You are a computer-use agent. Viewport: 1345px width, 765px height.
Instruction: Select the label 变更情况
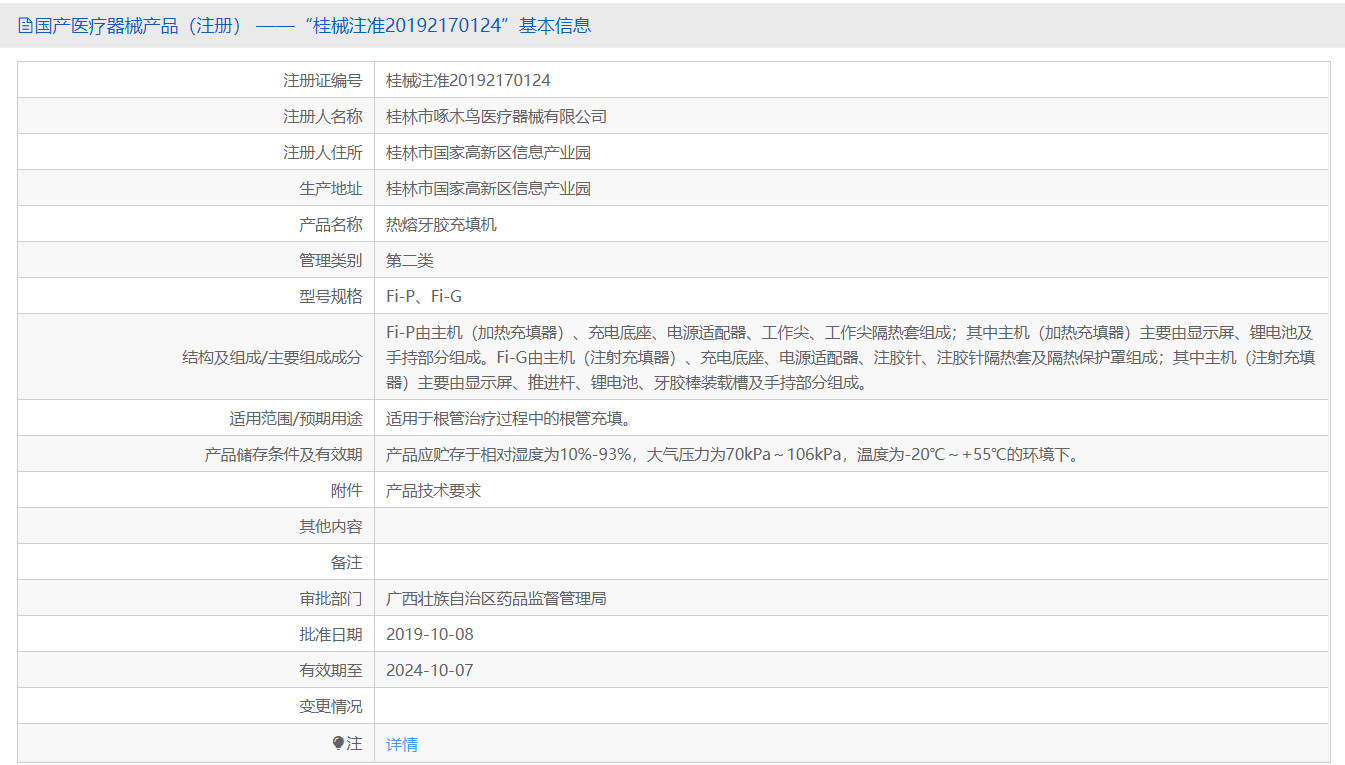(331, 706)
